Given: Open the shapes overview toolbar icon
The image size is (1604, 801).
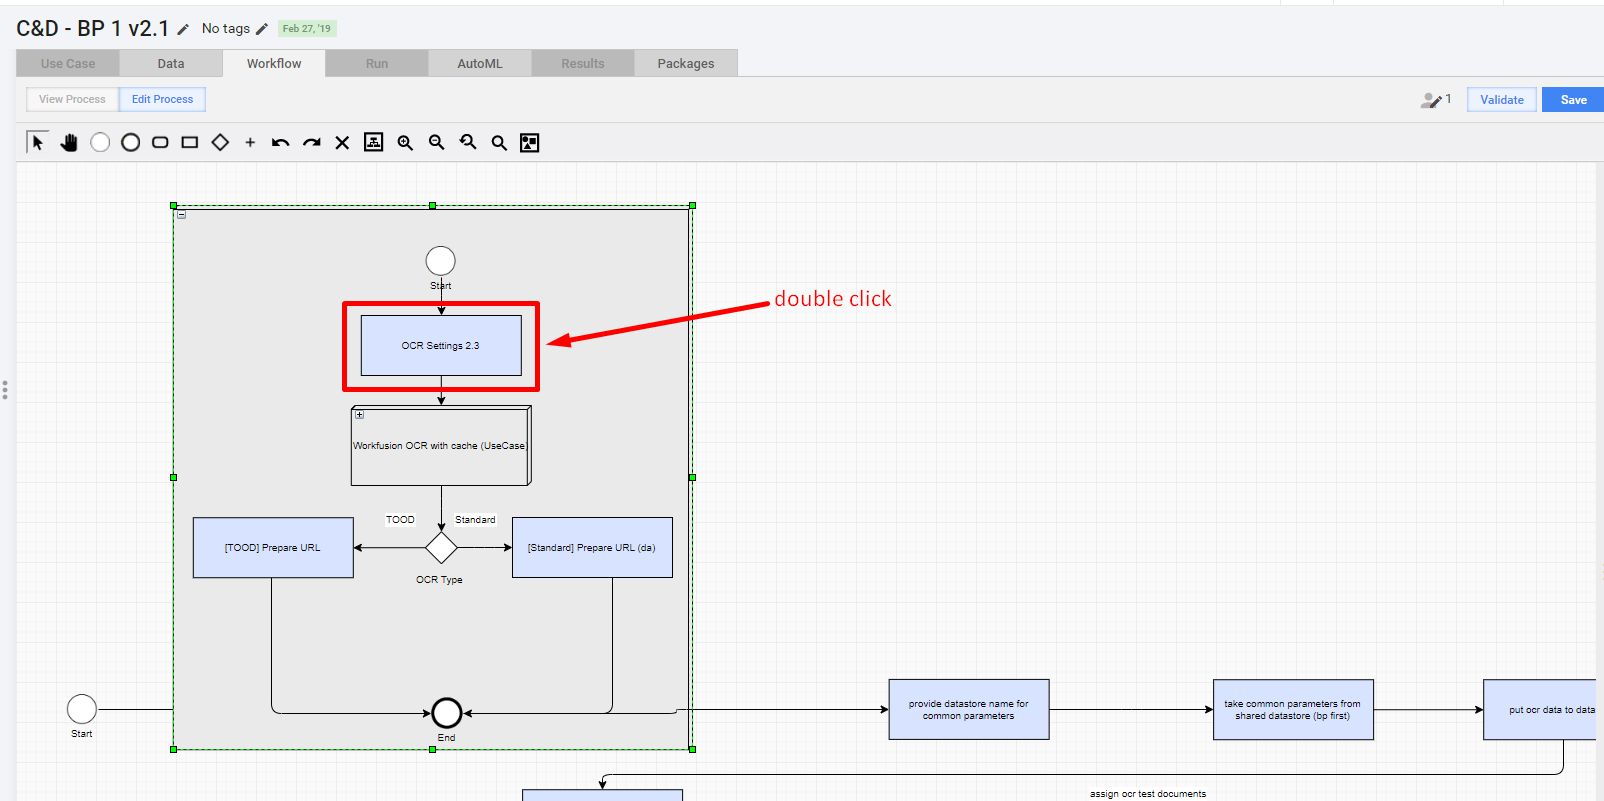Looking at the screenshot, I should point(530,142).
